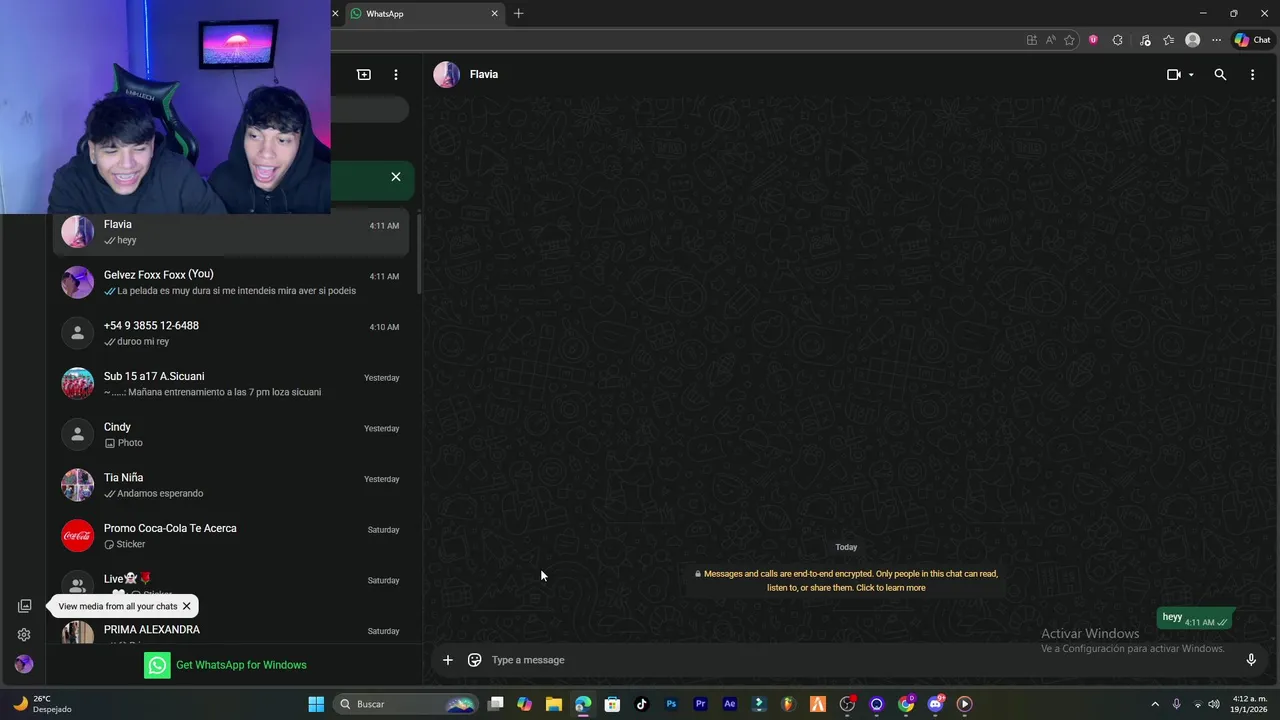Open the Edge profile avatar

point(1192,40)
